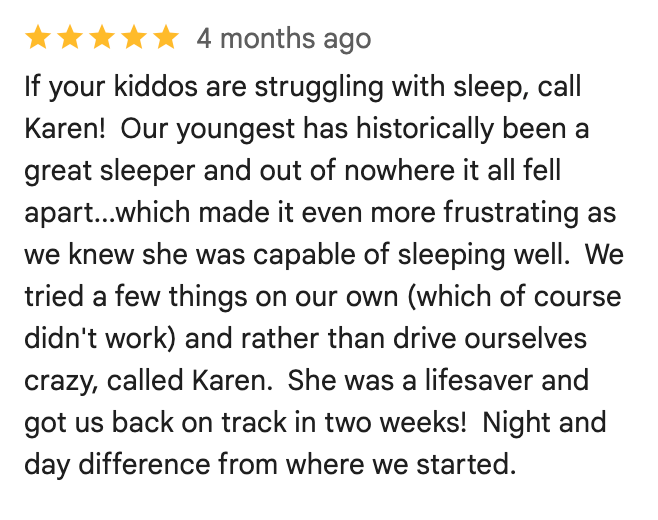Click the parenthetical "(which of course" text
This screenshot has height=520, width=658.
[507, 297]
